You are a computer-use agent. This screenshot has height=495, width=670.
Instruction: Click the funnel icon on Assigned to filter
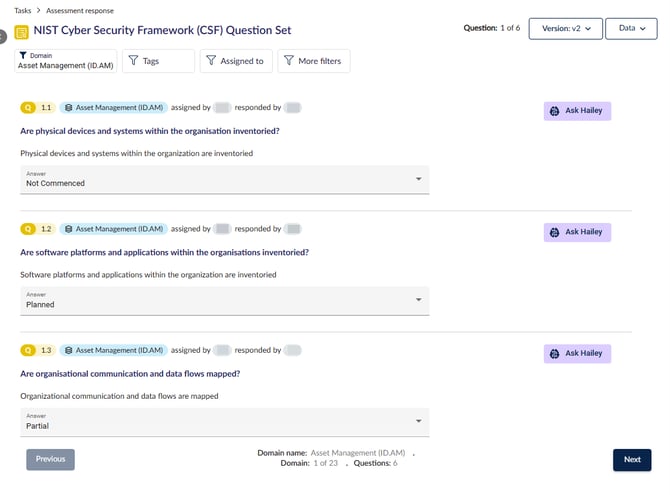[x=210, y=61]
